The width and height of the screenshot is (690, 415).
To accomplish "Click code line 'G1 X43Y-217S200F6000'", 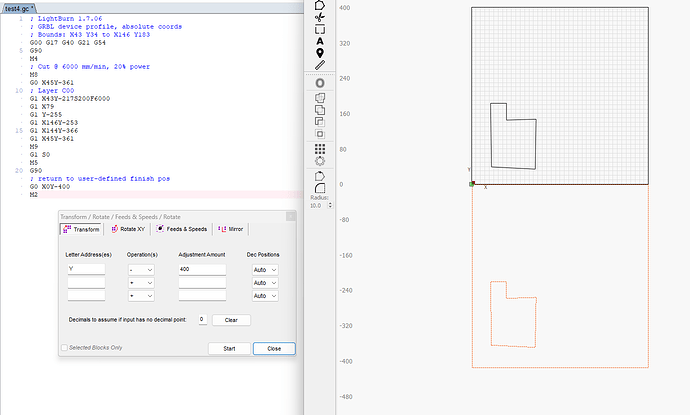I will coord(70,99).
